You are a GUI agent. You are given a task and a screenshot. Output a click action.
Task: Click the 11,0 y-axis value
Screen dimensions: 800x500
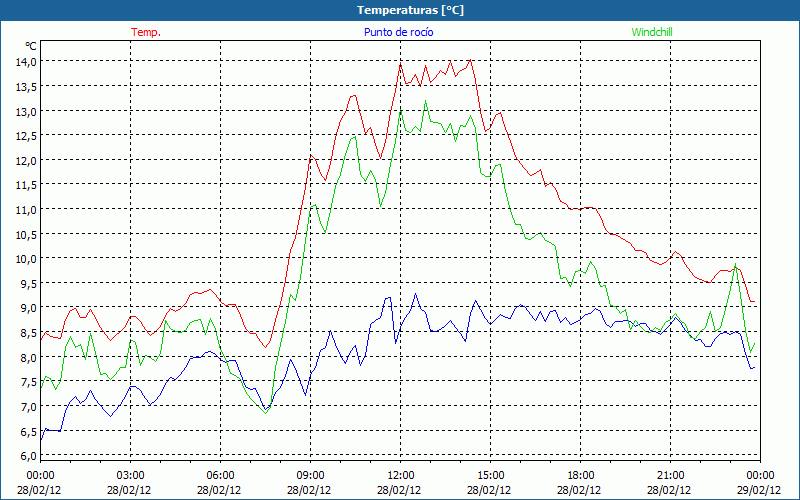click(x=27, y=210)
